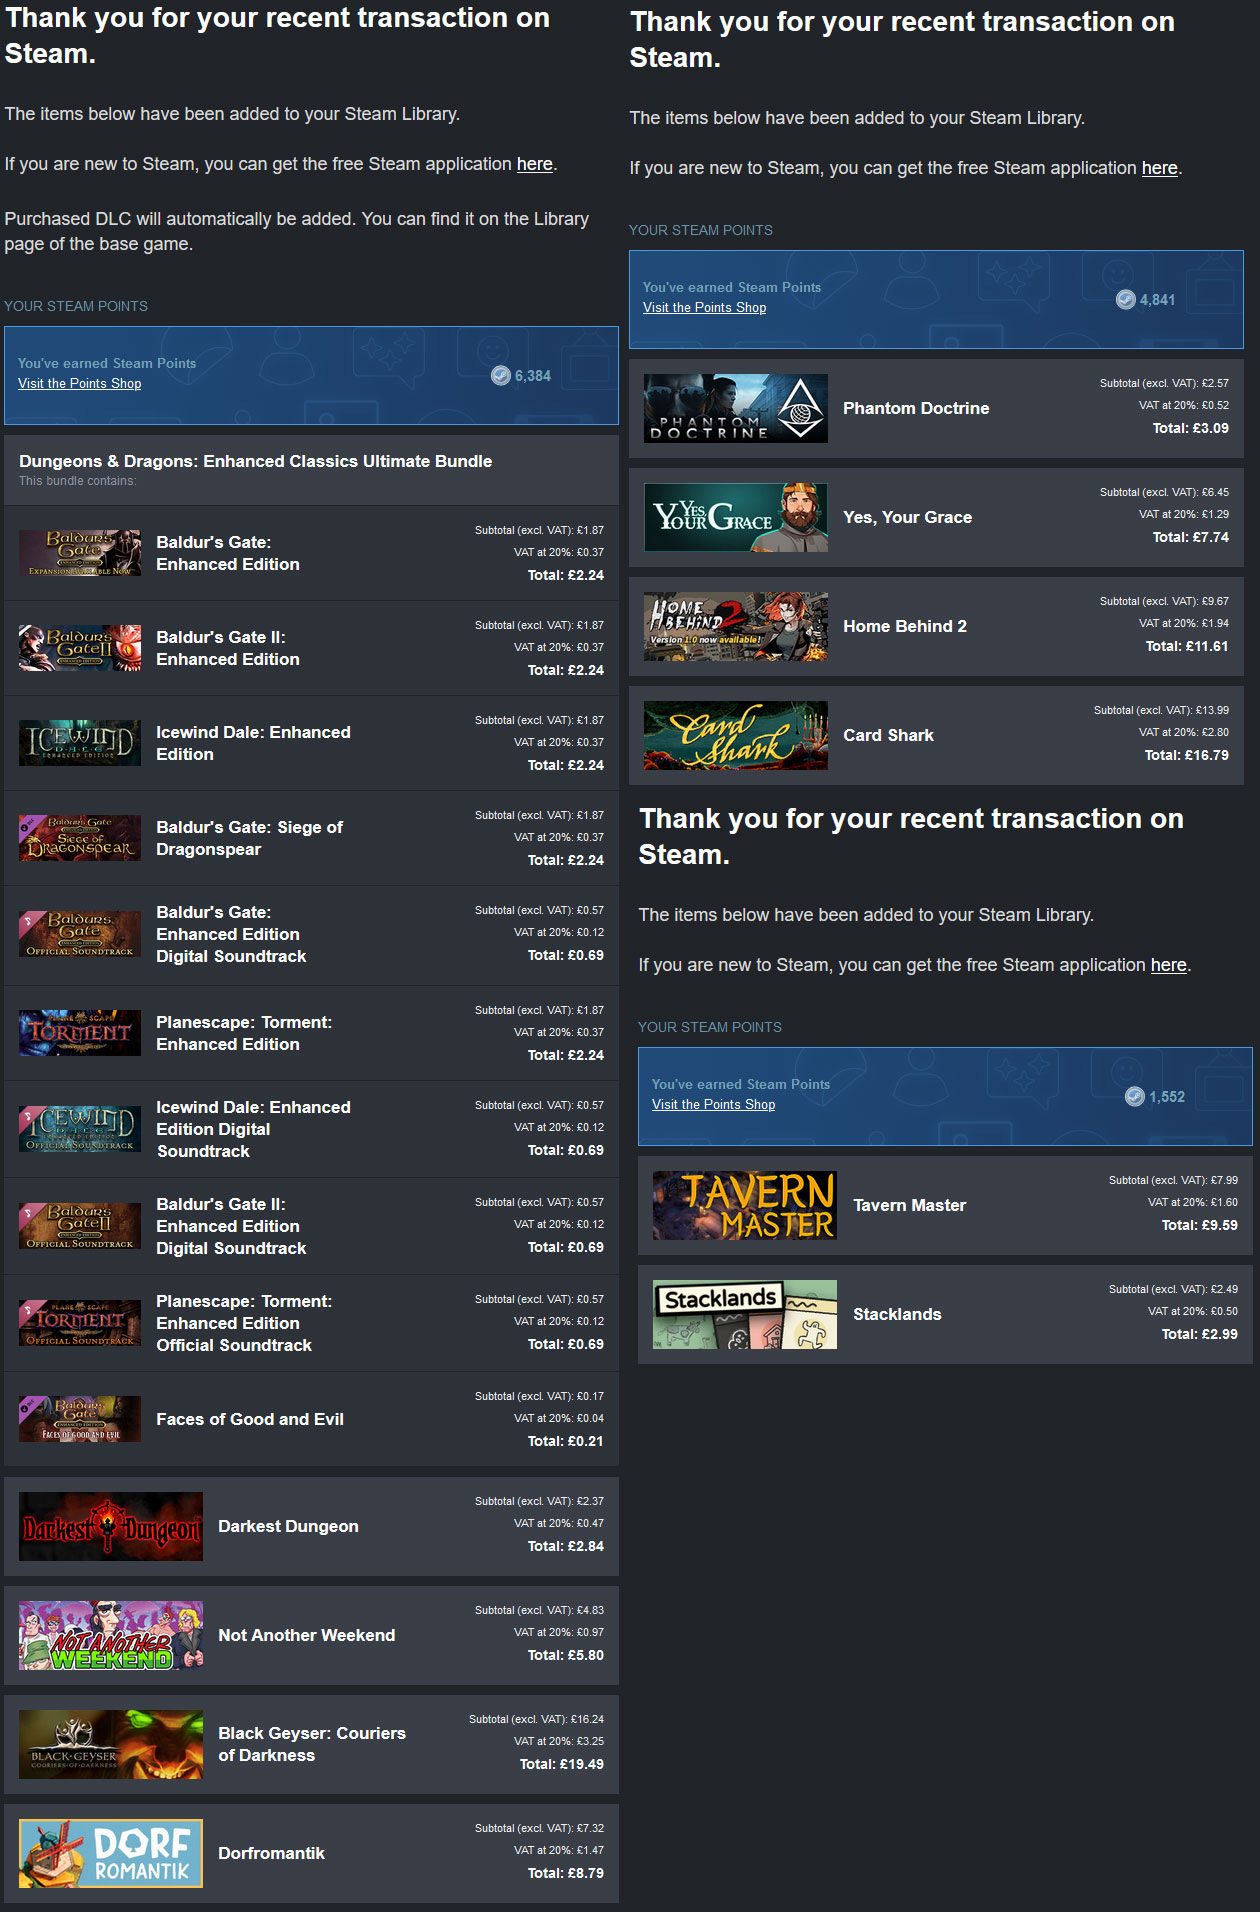
Task: Click the bundle title 'Enhanced Classics Ultimate Bundle'
Action: tap(256, 461)
